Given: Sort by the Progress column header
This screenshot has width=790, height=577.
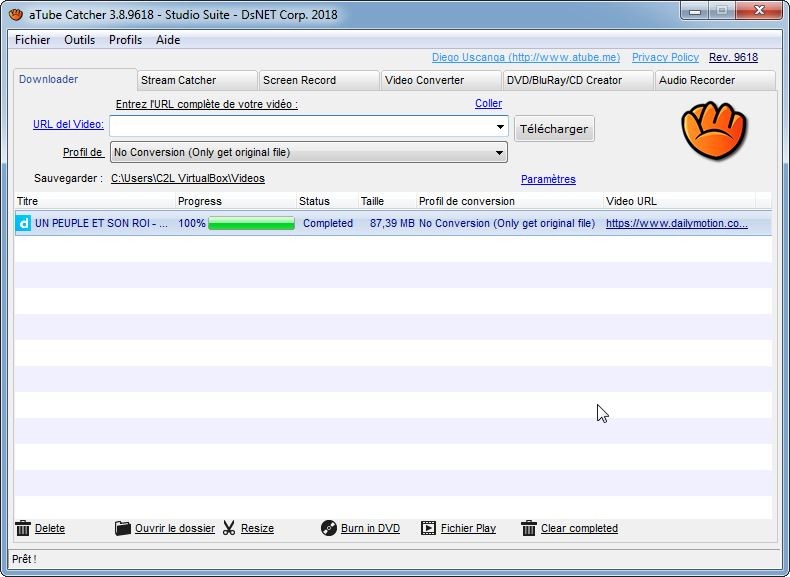Looking at the screenshot, I should click(236, 201).
